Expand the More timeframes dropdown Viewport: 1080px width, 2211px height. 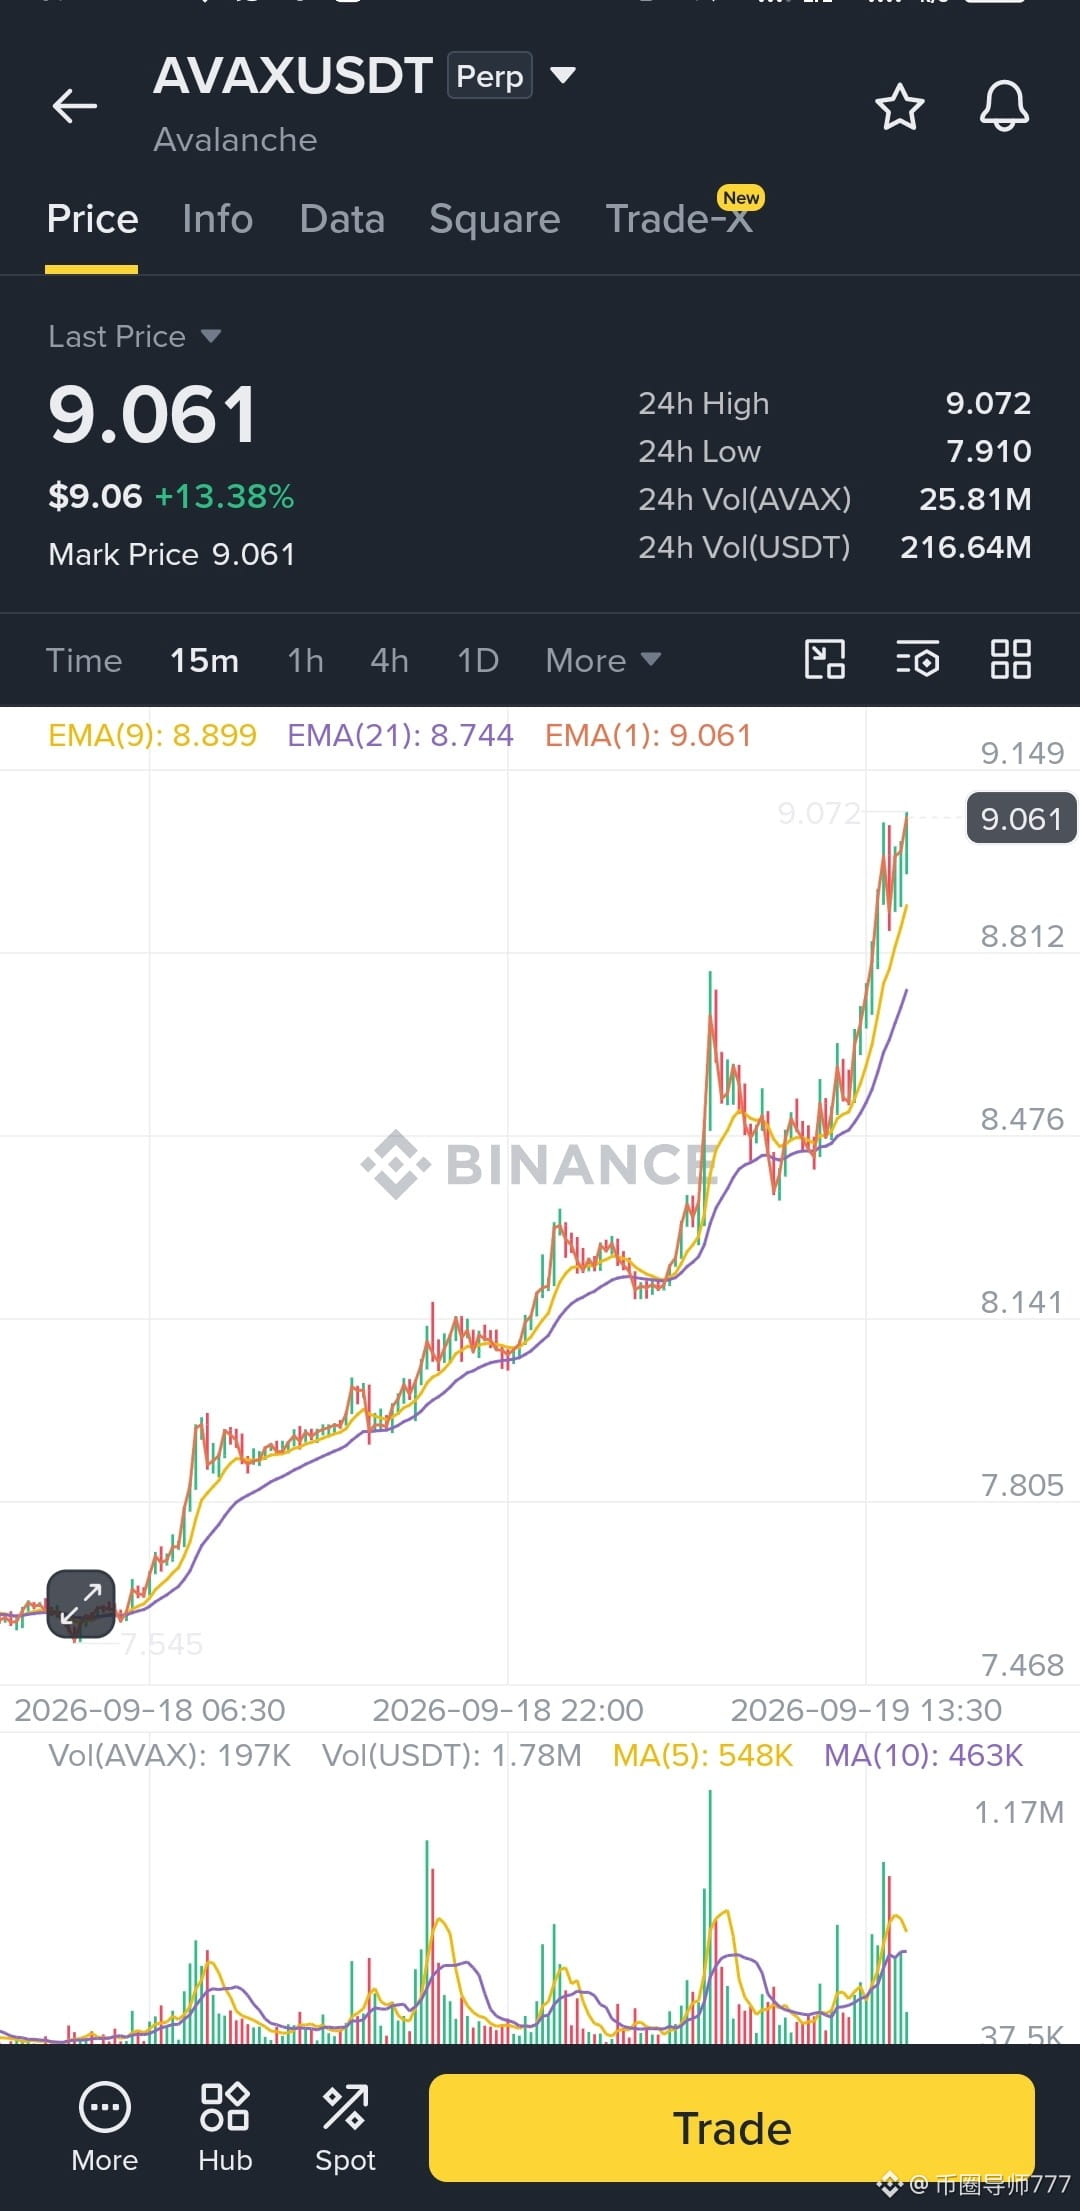pyautogui.click(x=603, y=660)
